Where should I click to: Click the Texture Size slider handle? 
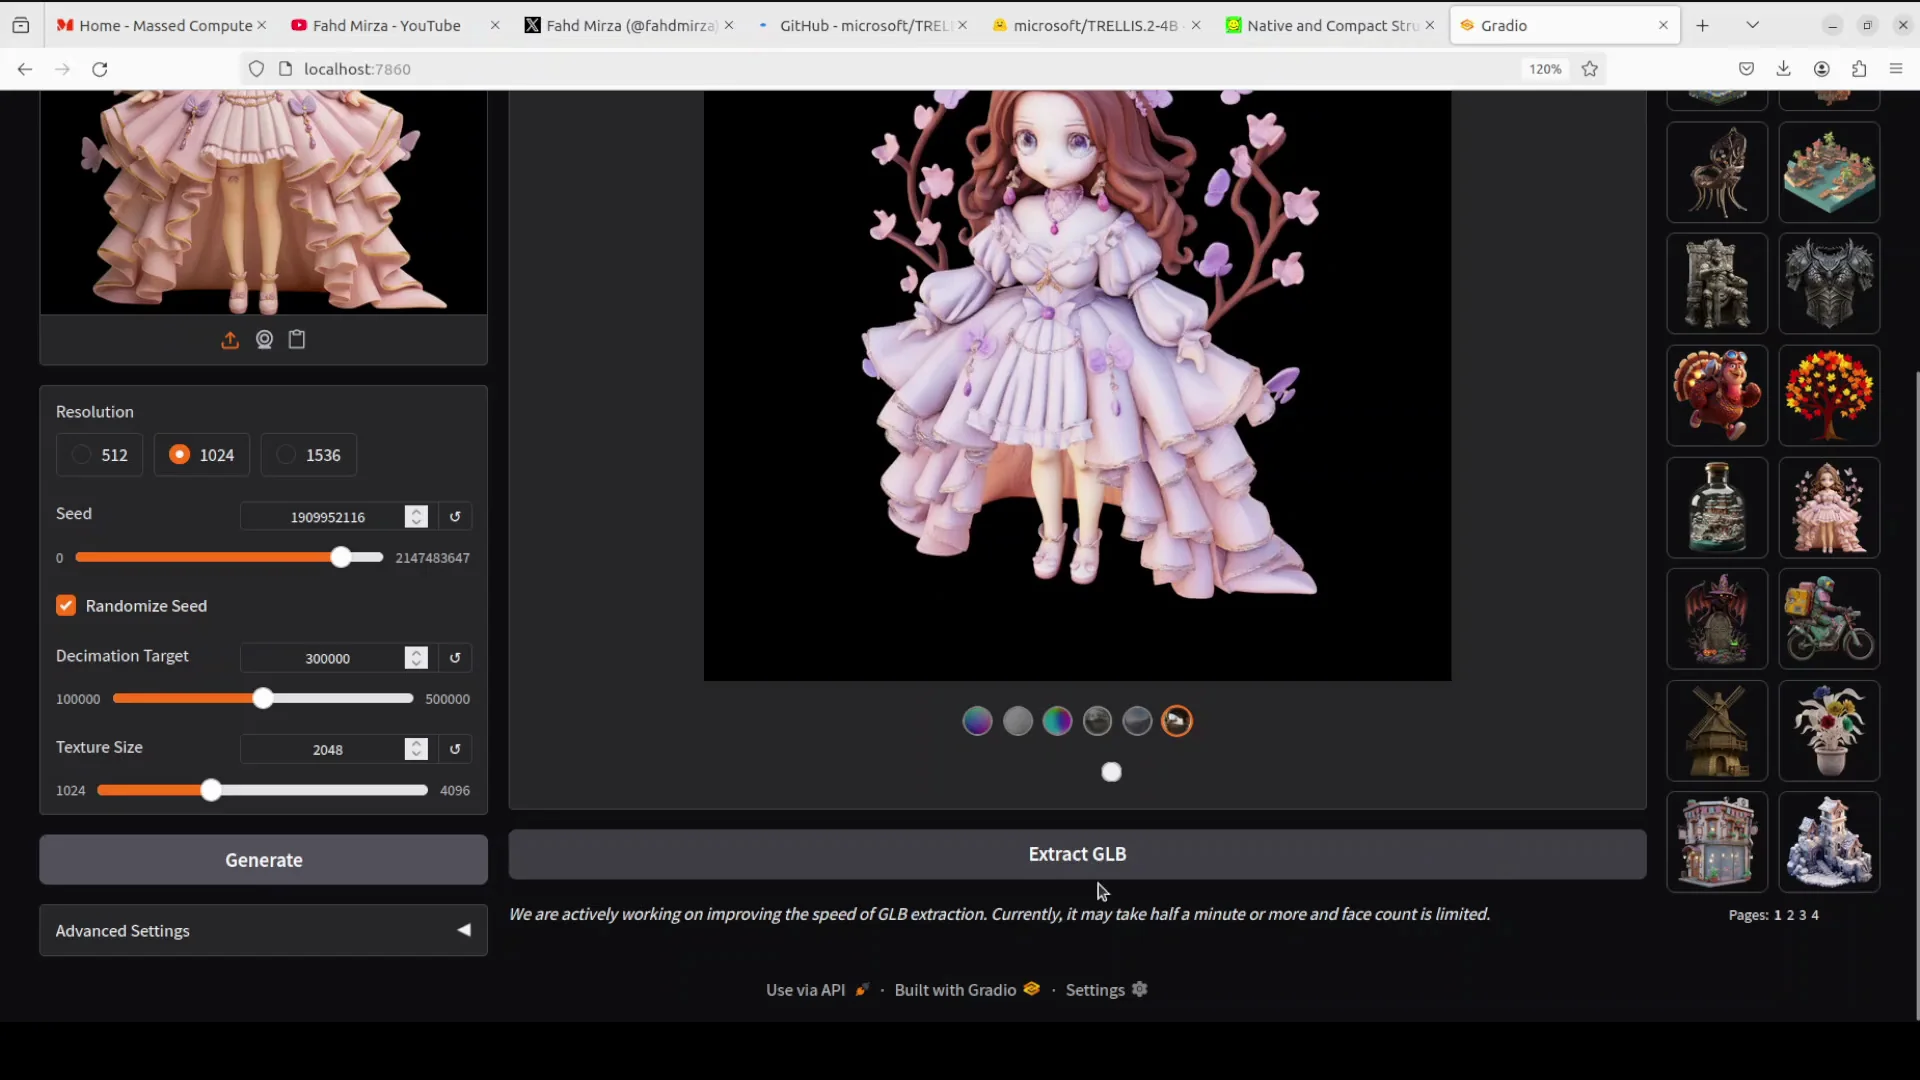point(210,791)
